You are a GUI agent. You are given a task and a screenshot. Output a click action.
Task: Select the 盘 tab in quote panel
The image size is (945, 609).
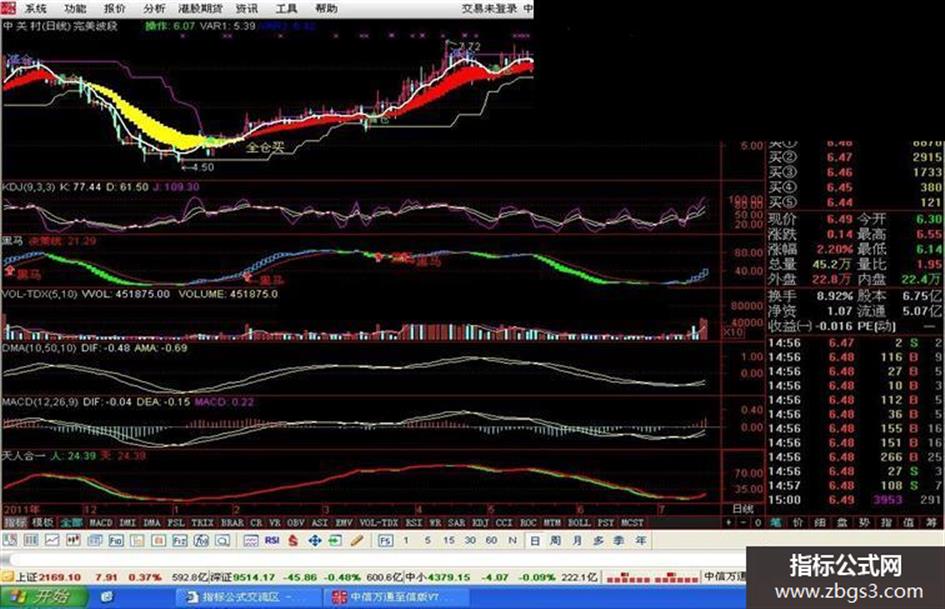coord(842,523)
